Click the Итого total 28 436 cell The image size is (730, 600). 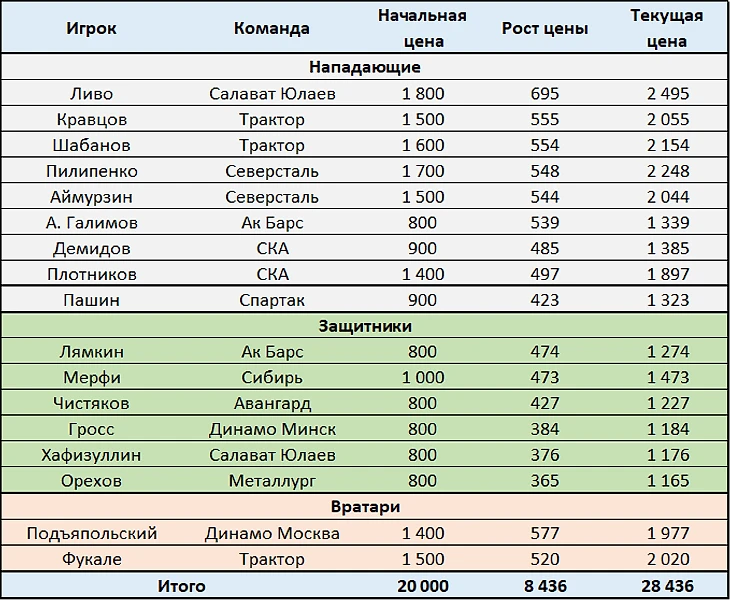[x=668, y=586]
